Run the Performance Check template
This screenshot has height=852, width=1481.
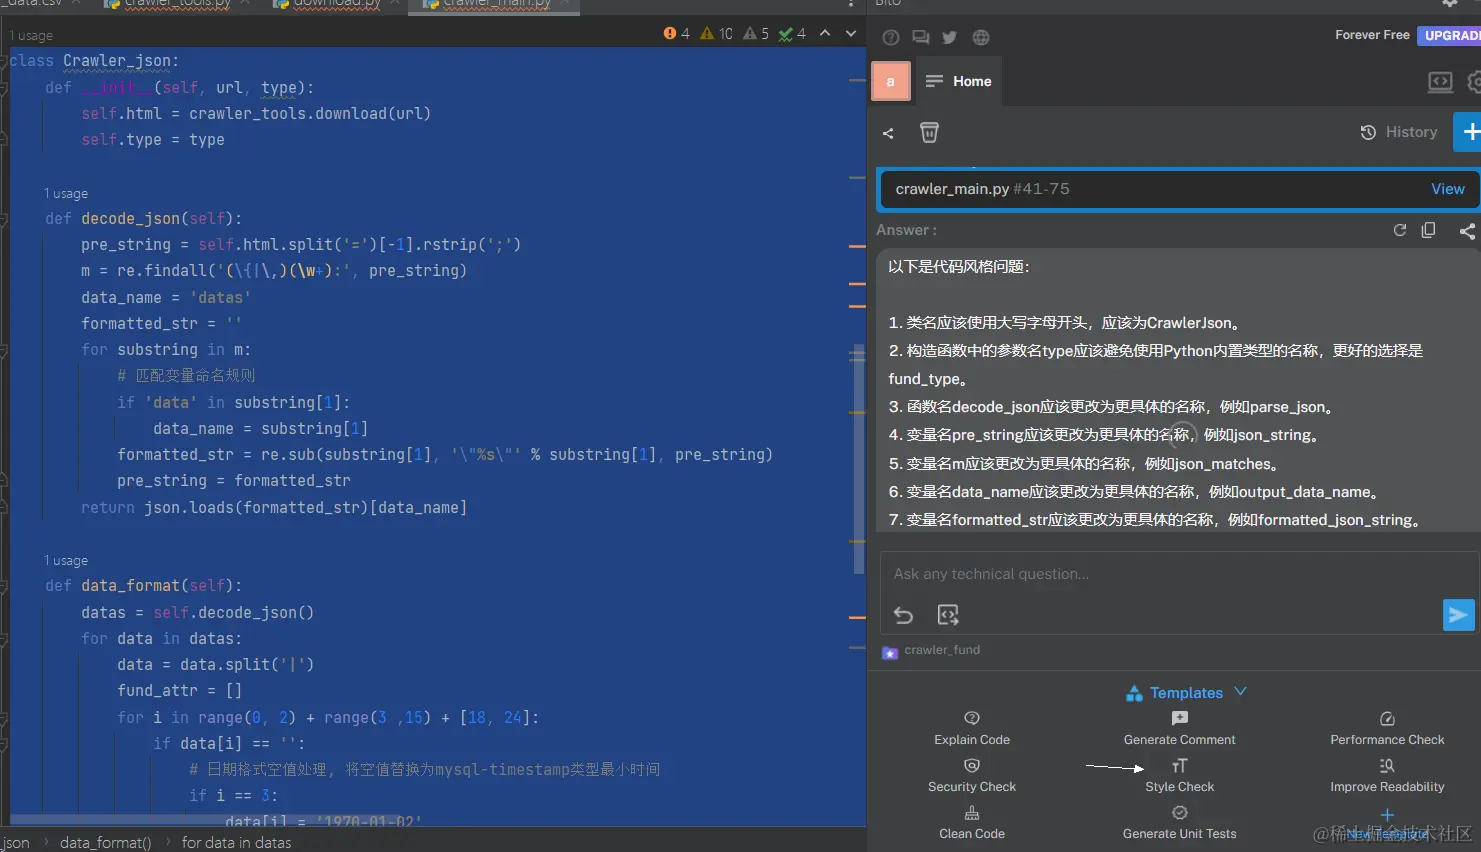[x=1387, y=728]
